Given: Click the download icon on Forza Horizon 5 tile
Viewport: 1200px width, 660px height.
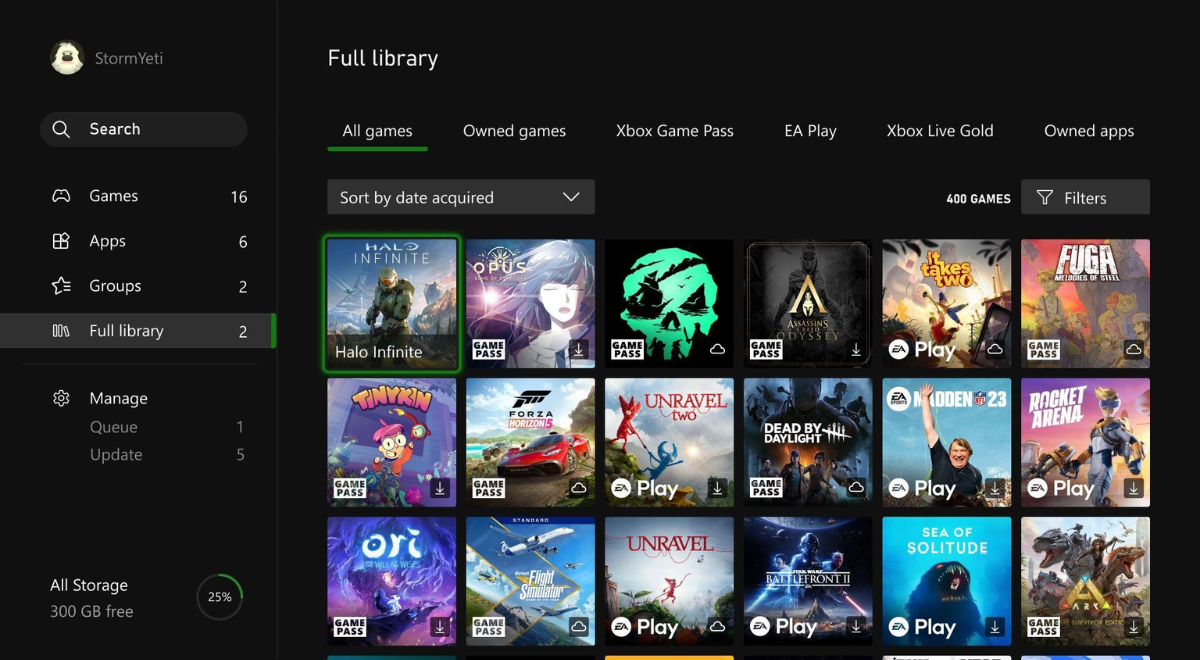Looking at the screenshot, I should click(x=578, y=488).
